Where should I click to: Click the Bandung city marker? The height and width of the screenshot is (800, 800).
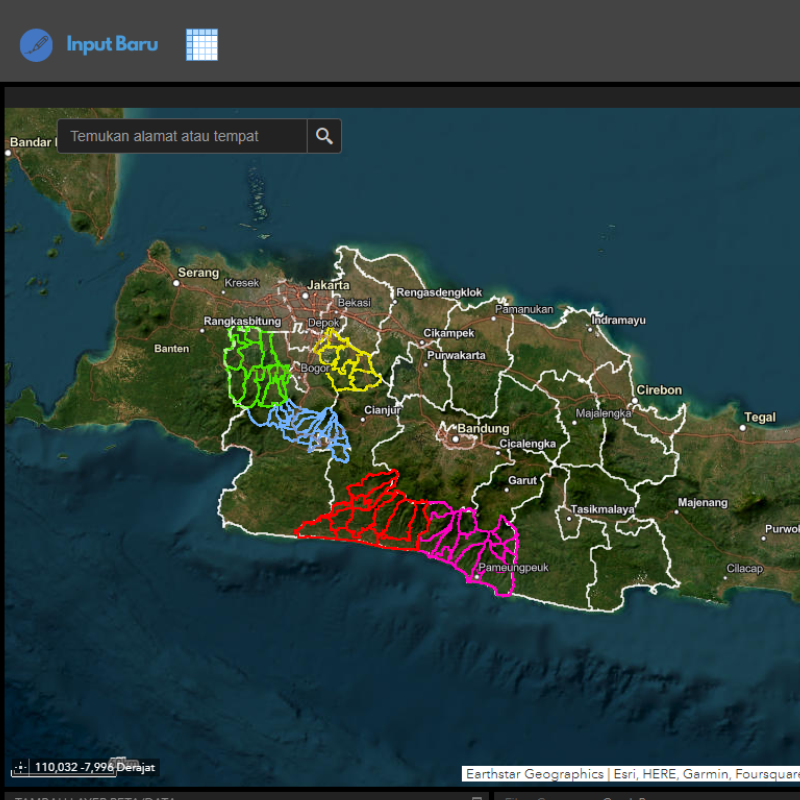(455, 437)
